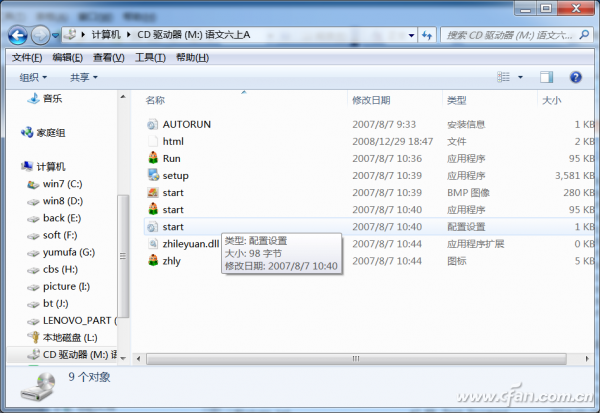Maximize the Explorer window
Screen dimensions: 600x413
[546, 8]
